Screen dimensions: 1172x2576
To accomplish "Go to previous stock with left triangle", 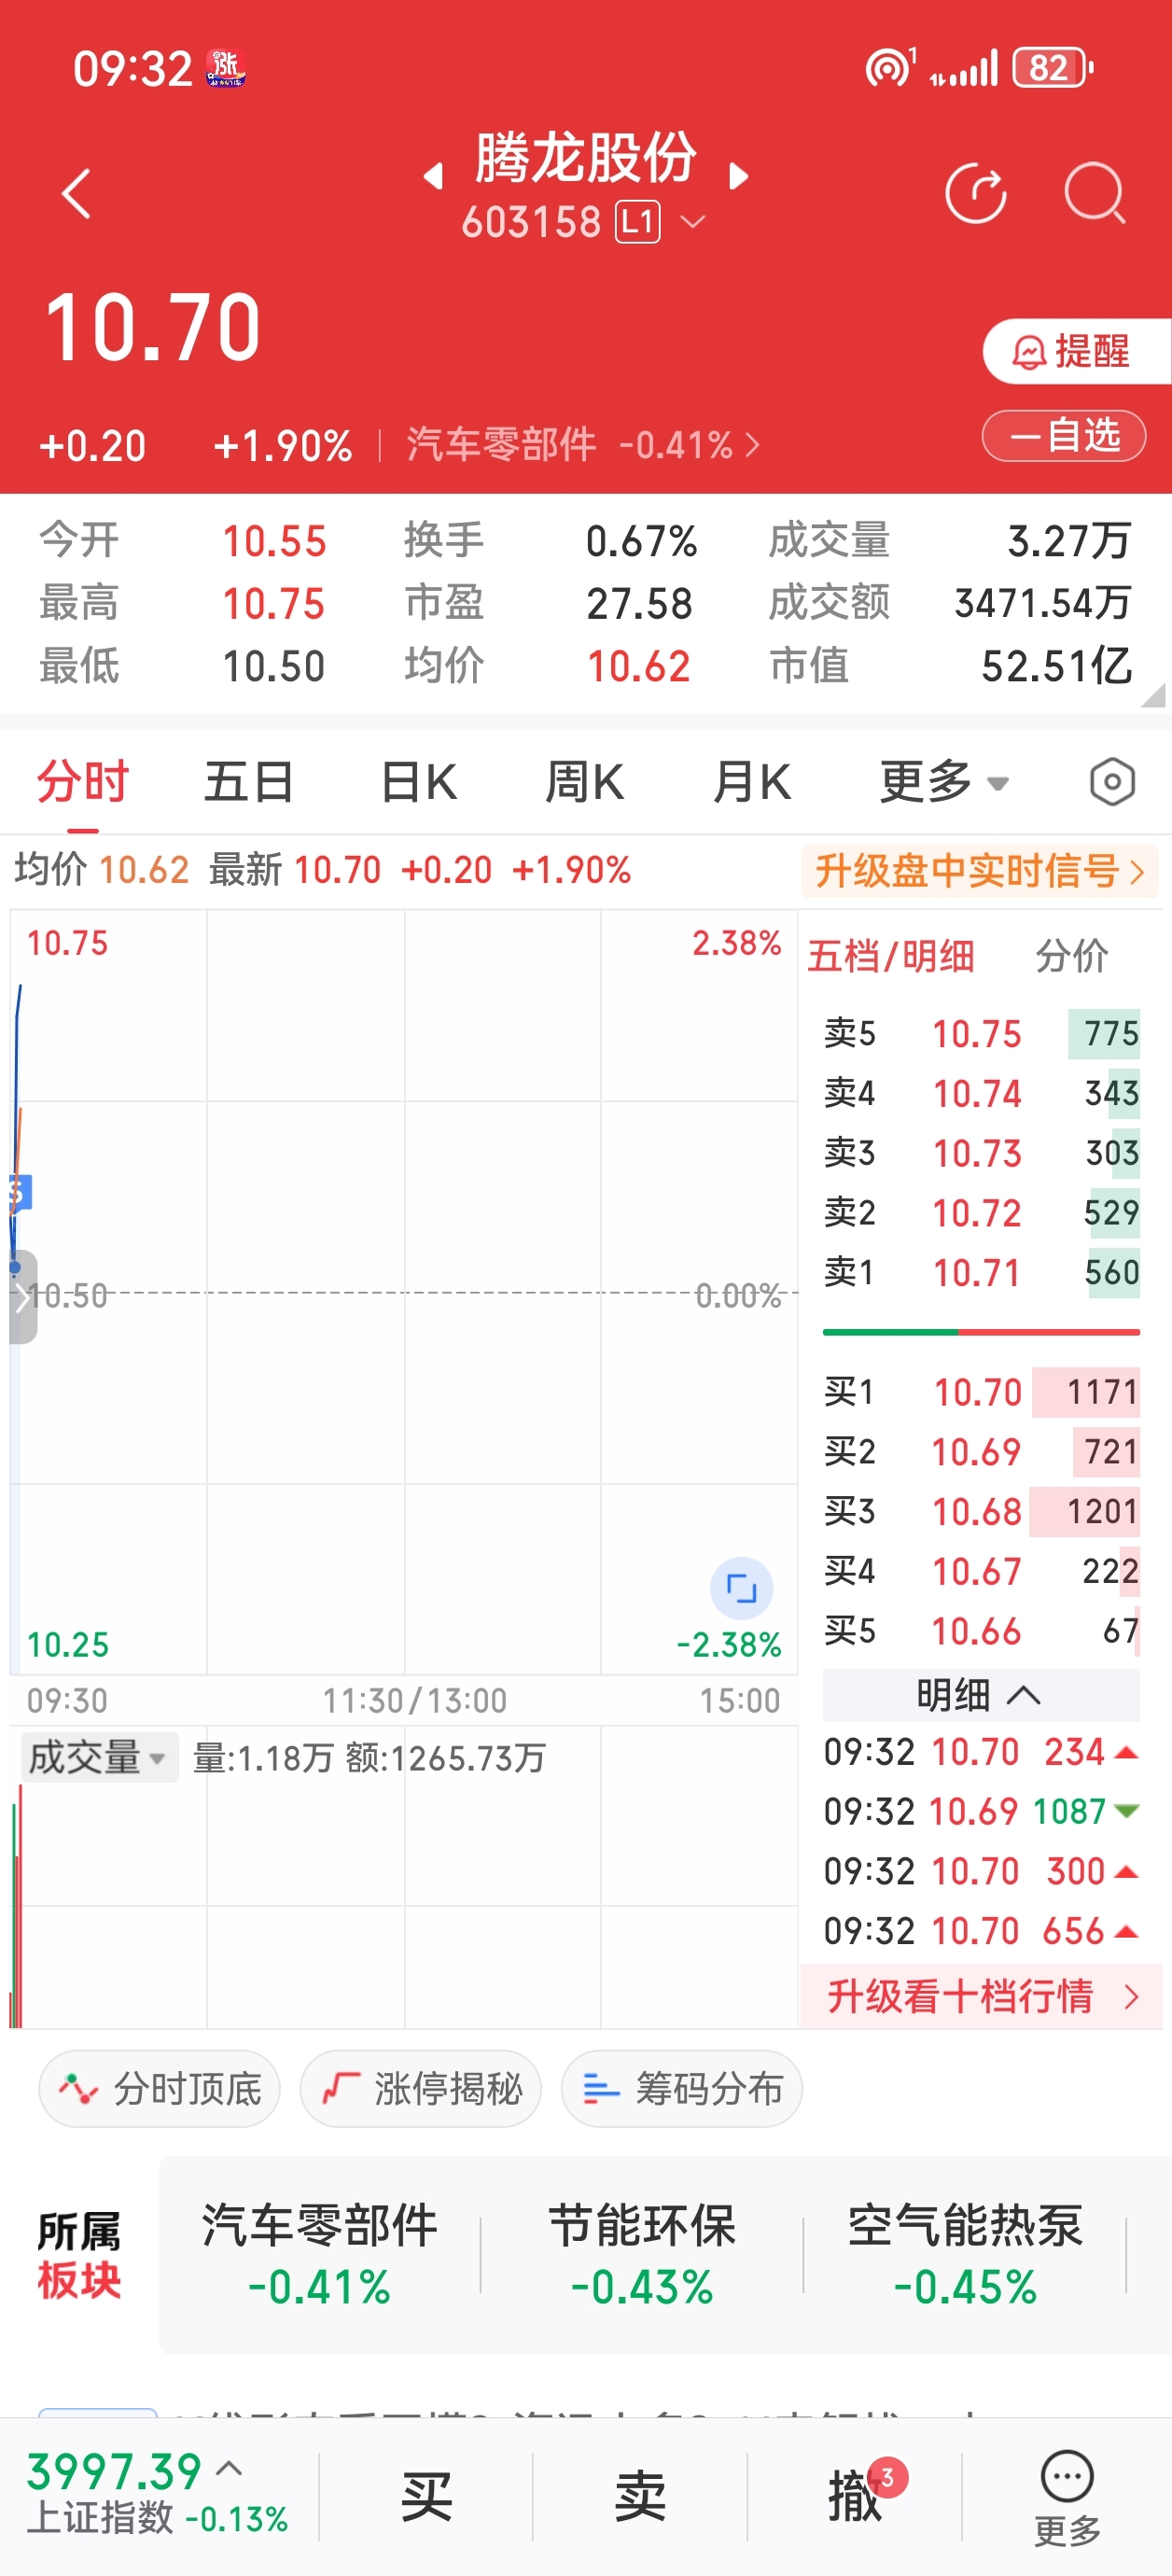I will 433,177.
